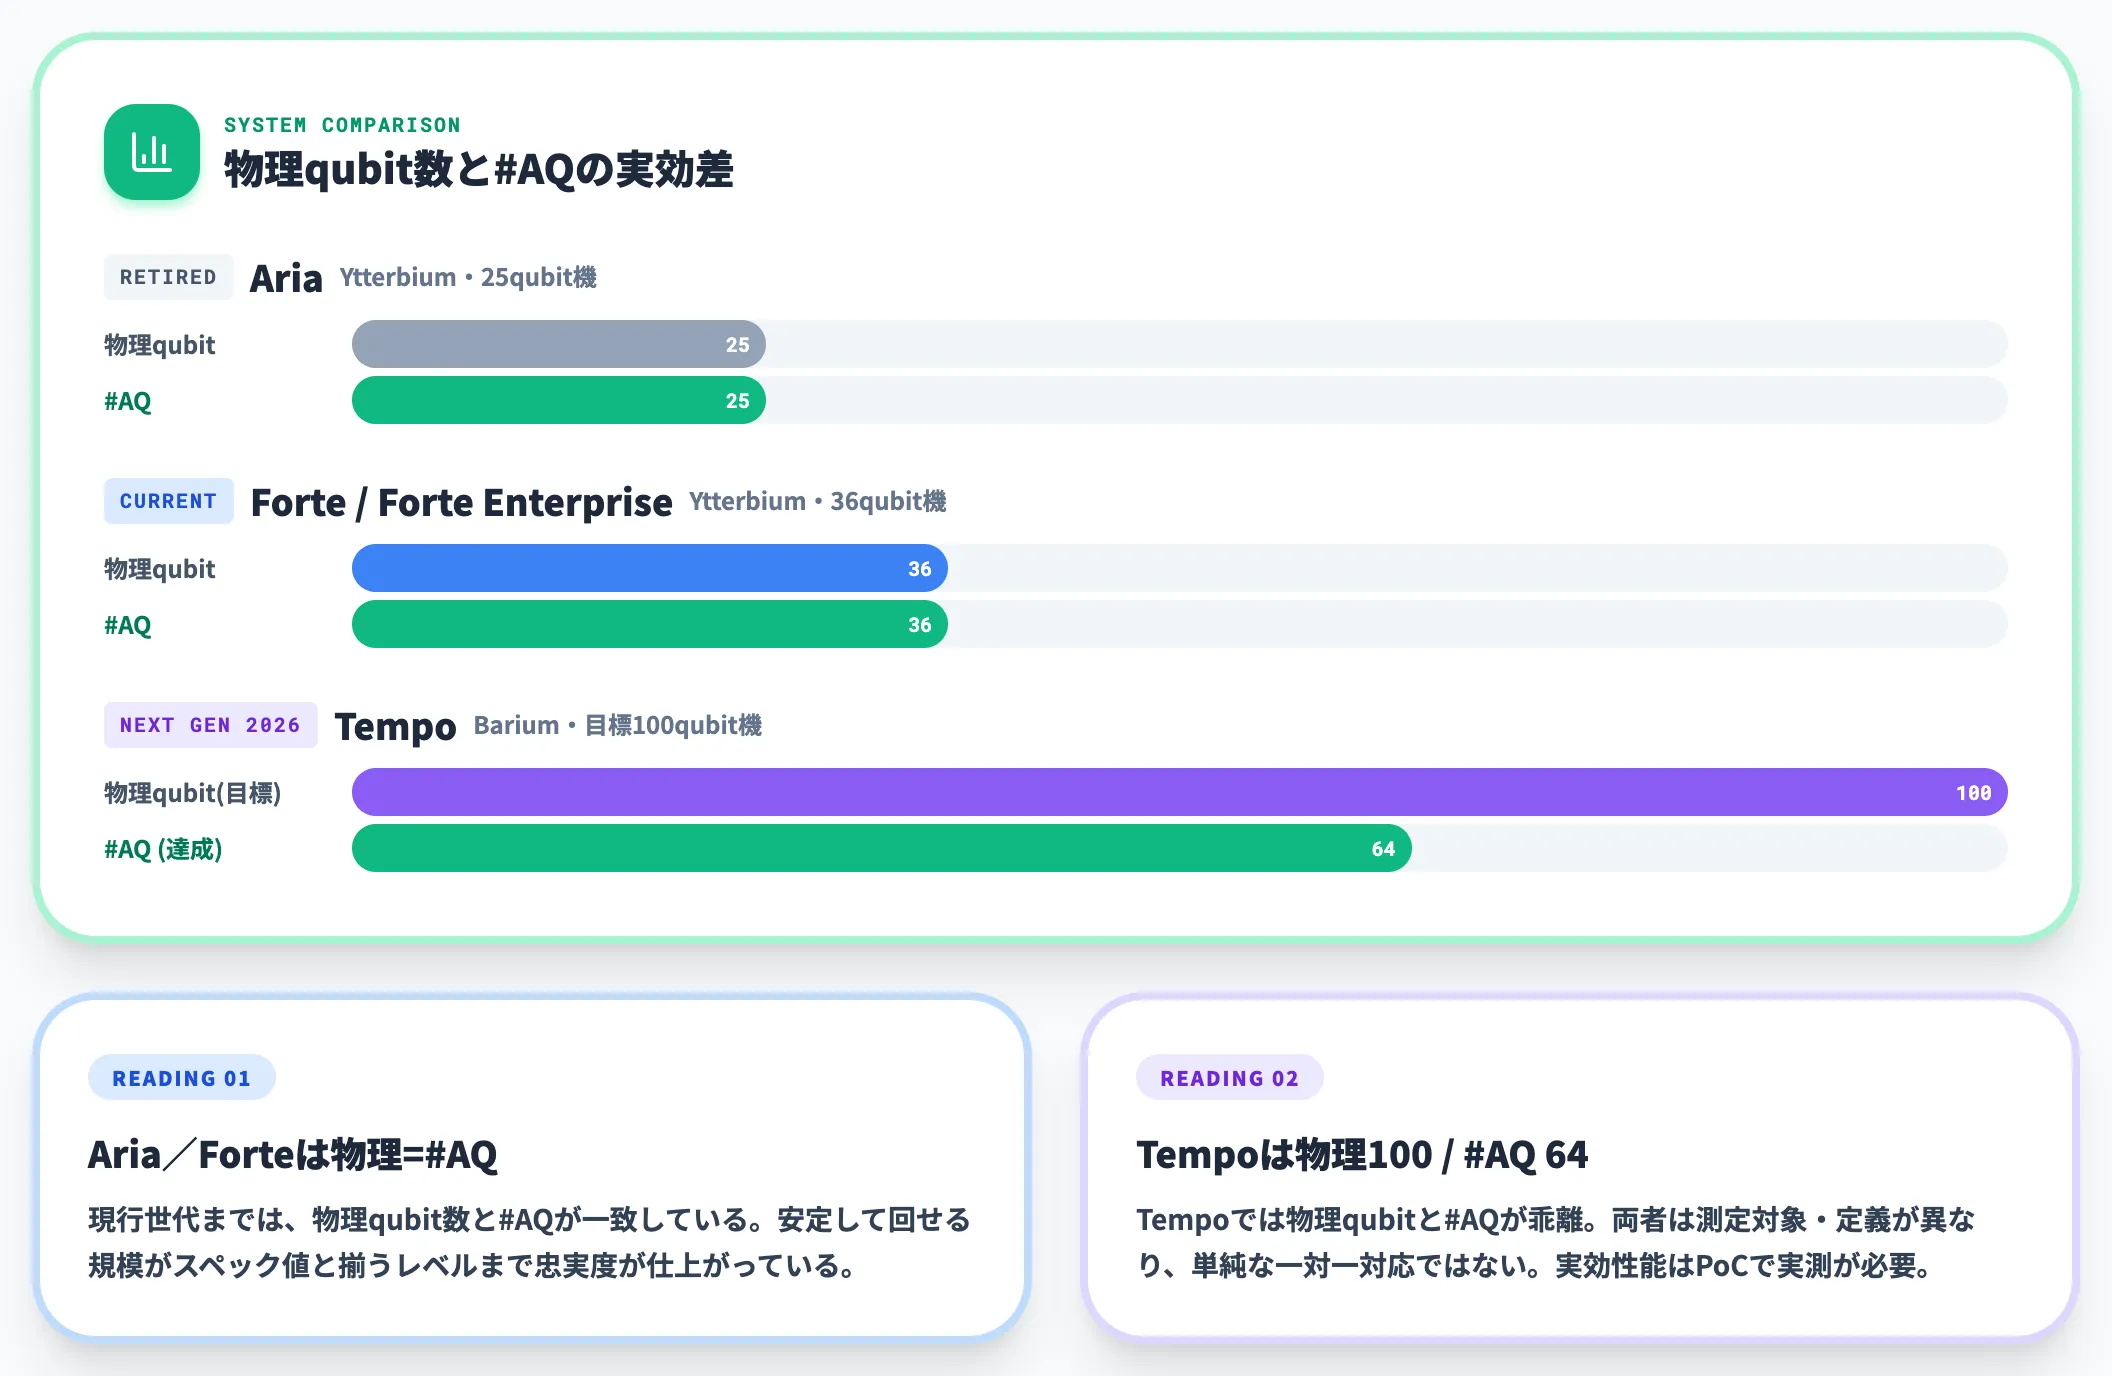Click the paragraph starting 現行世代までは
Viewport: 2112px width, 1376px height.
[530, 1243]
